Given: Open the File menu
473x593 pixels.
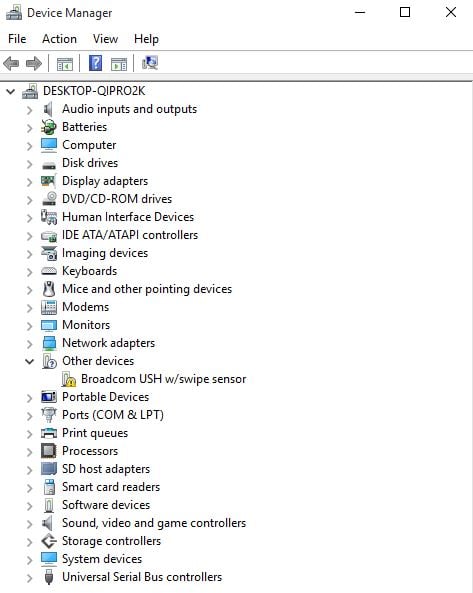Looking at the screenshot, I should 17,39.
